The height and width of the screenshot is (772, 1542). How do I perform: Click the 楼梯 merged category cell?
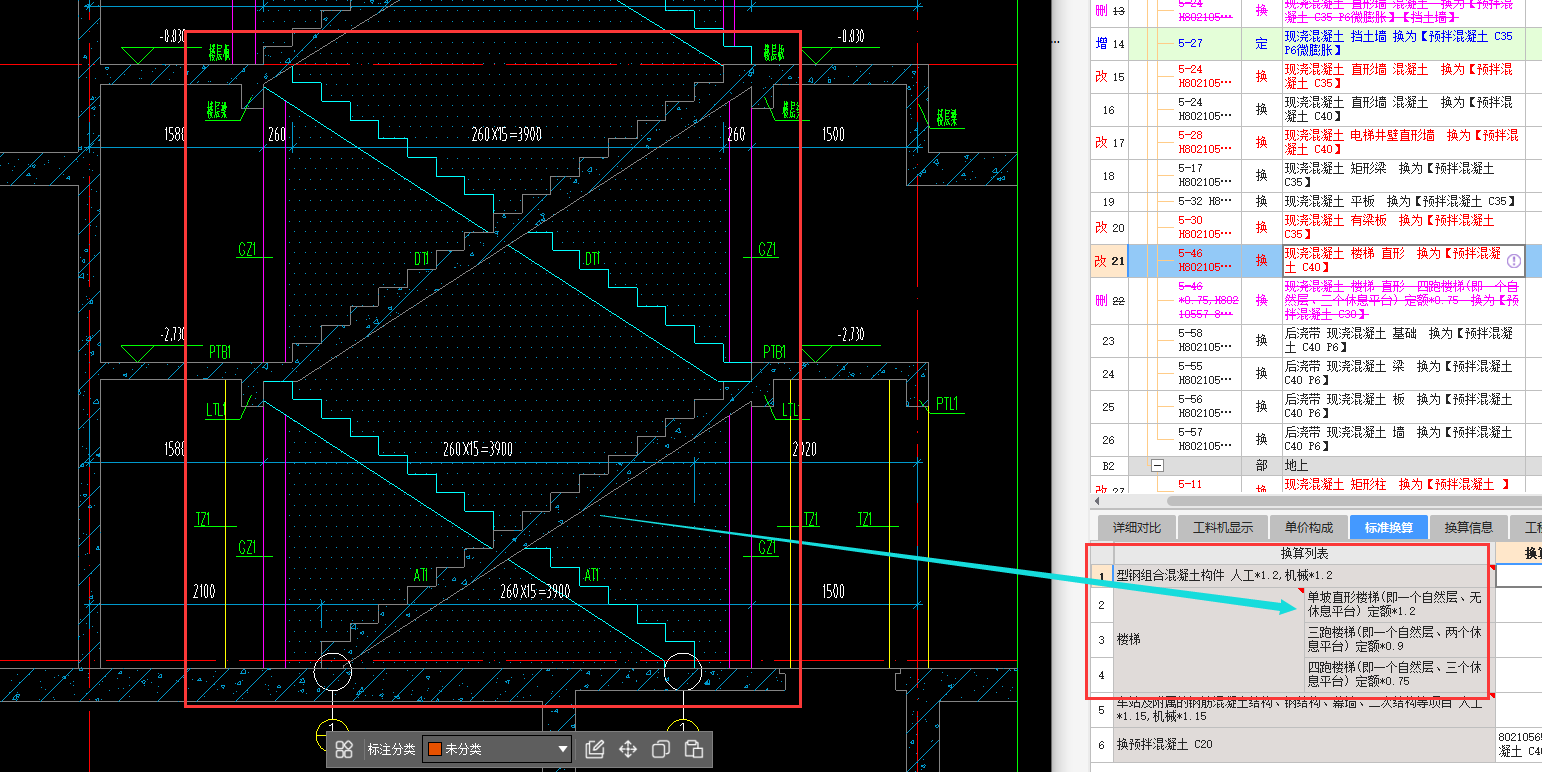tap(1208, 639)
